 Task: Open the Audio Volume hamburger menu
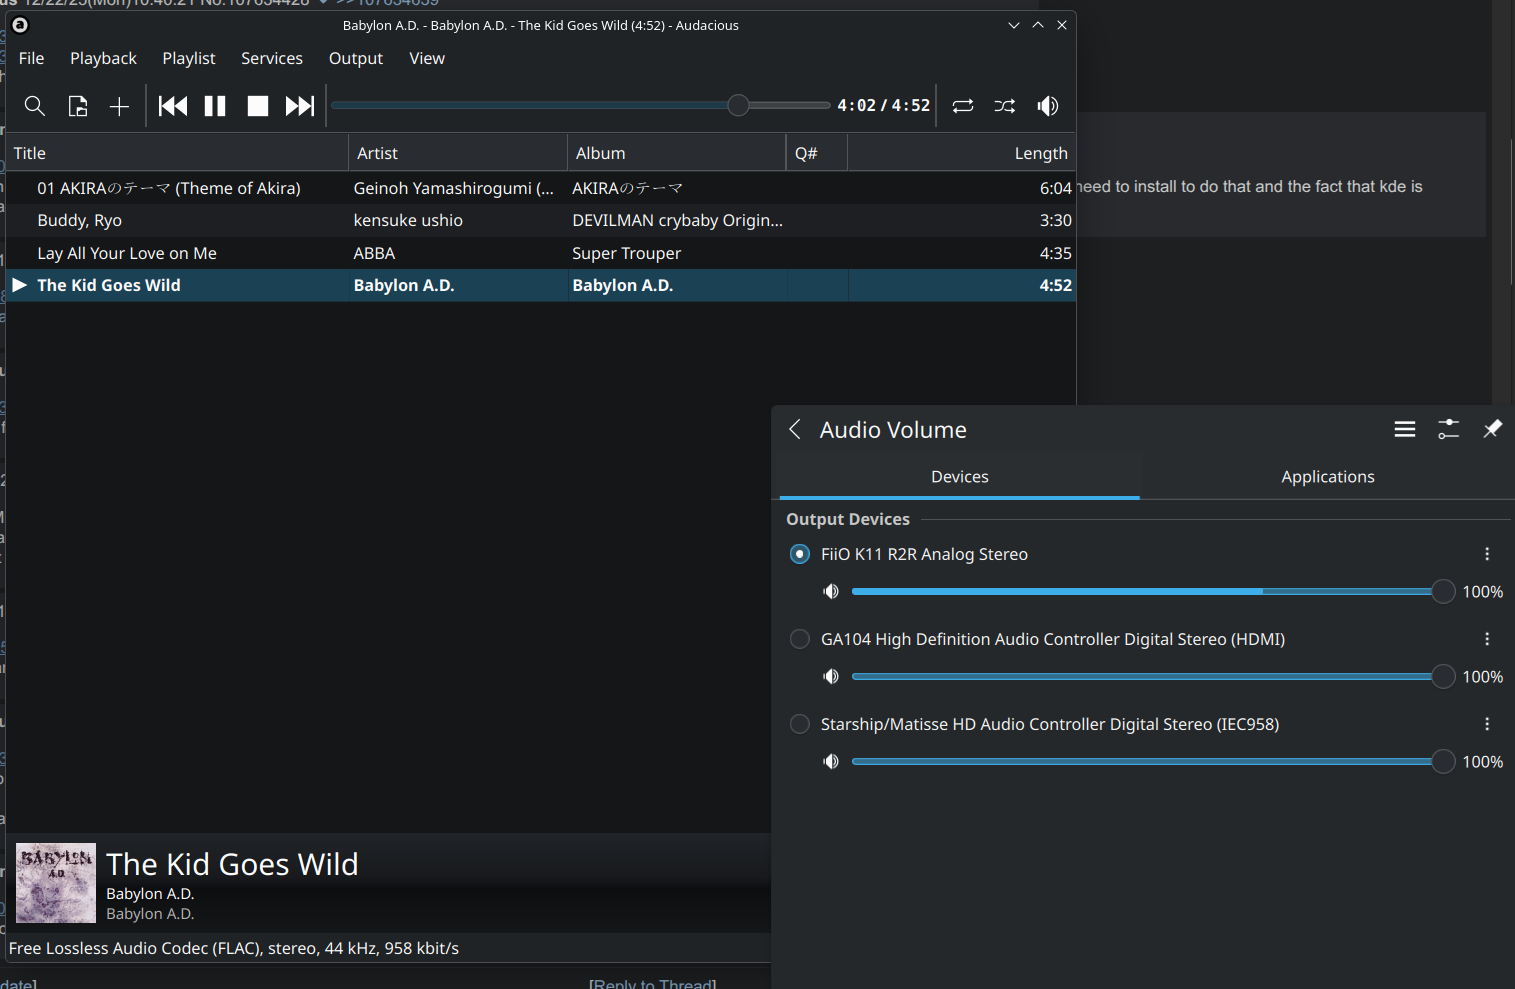pyautogui.click(x=1405, y=429)
